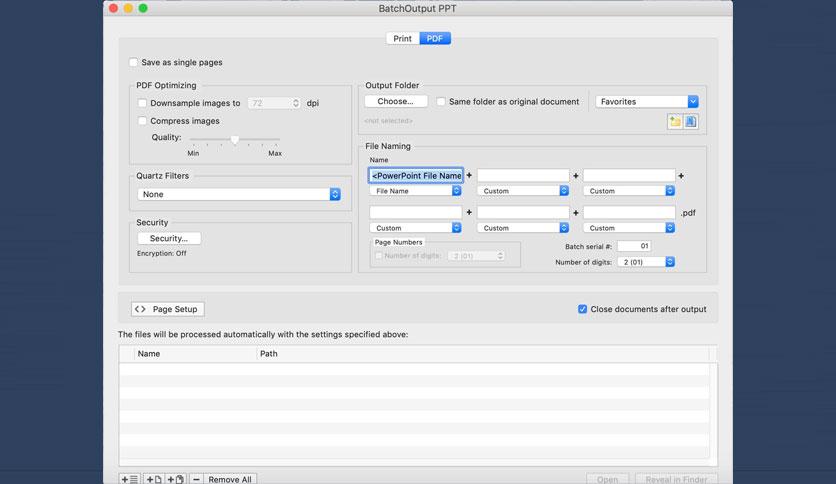Click the dpi value field showing 72

coord(270,103)
